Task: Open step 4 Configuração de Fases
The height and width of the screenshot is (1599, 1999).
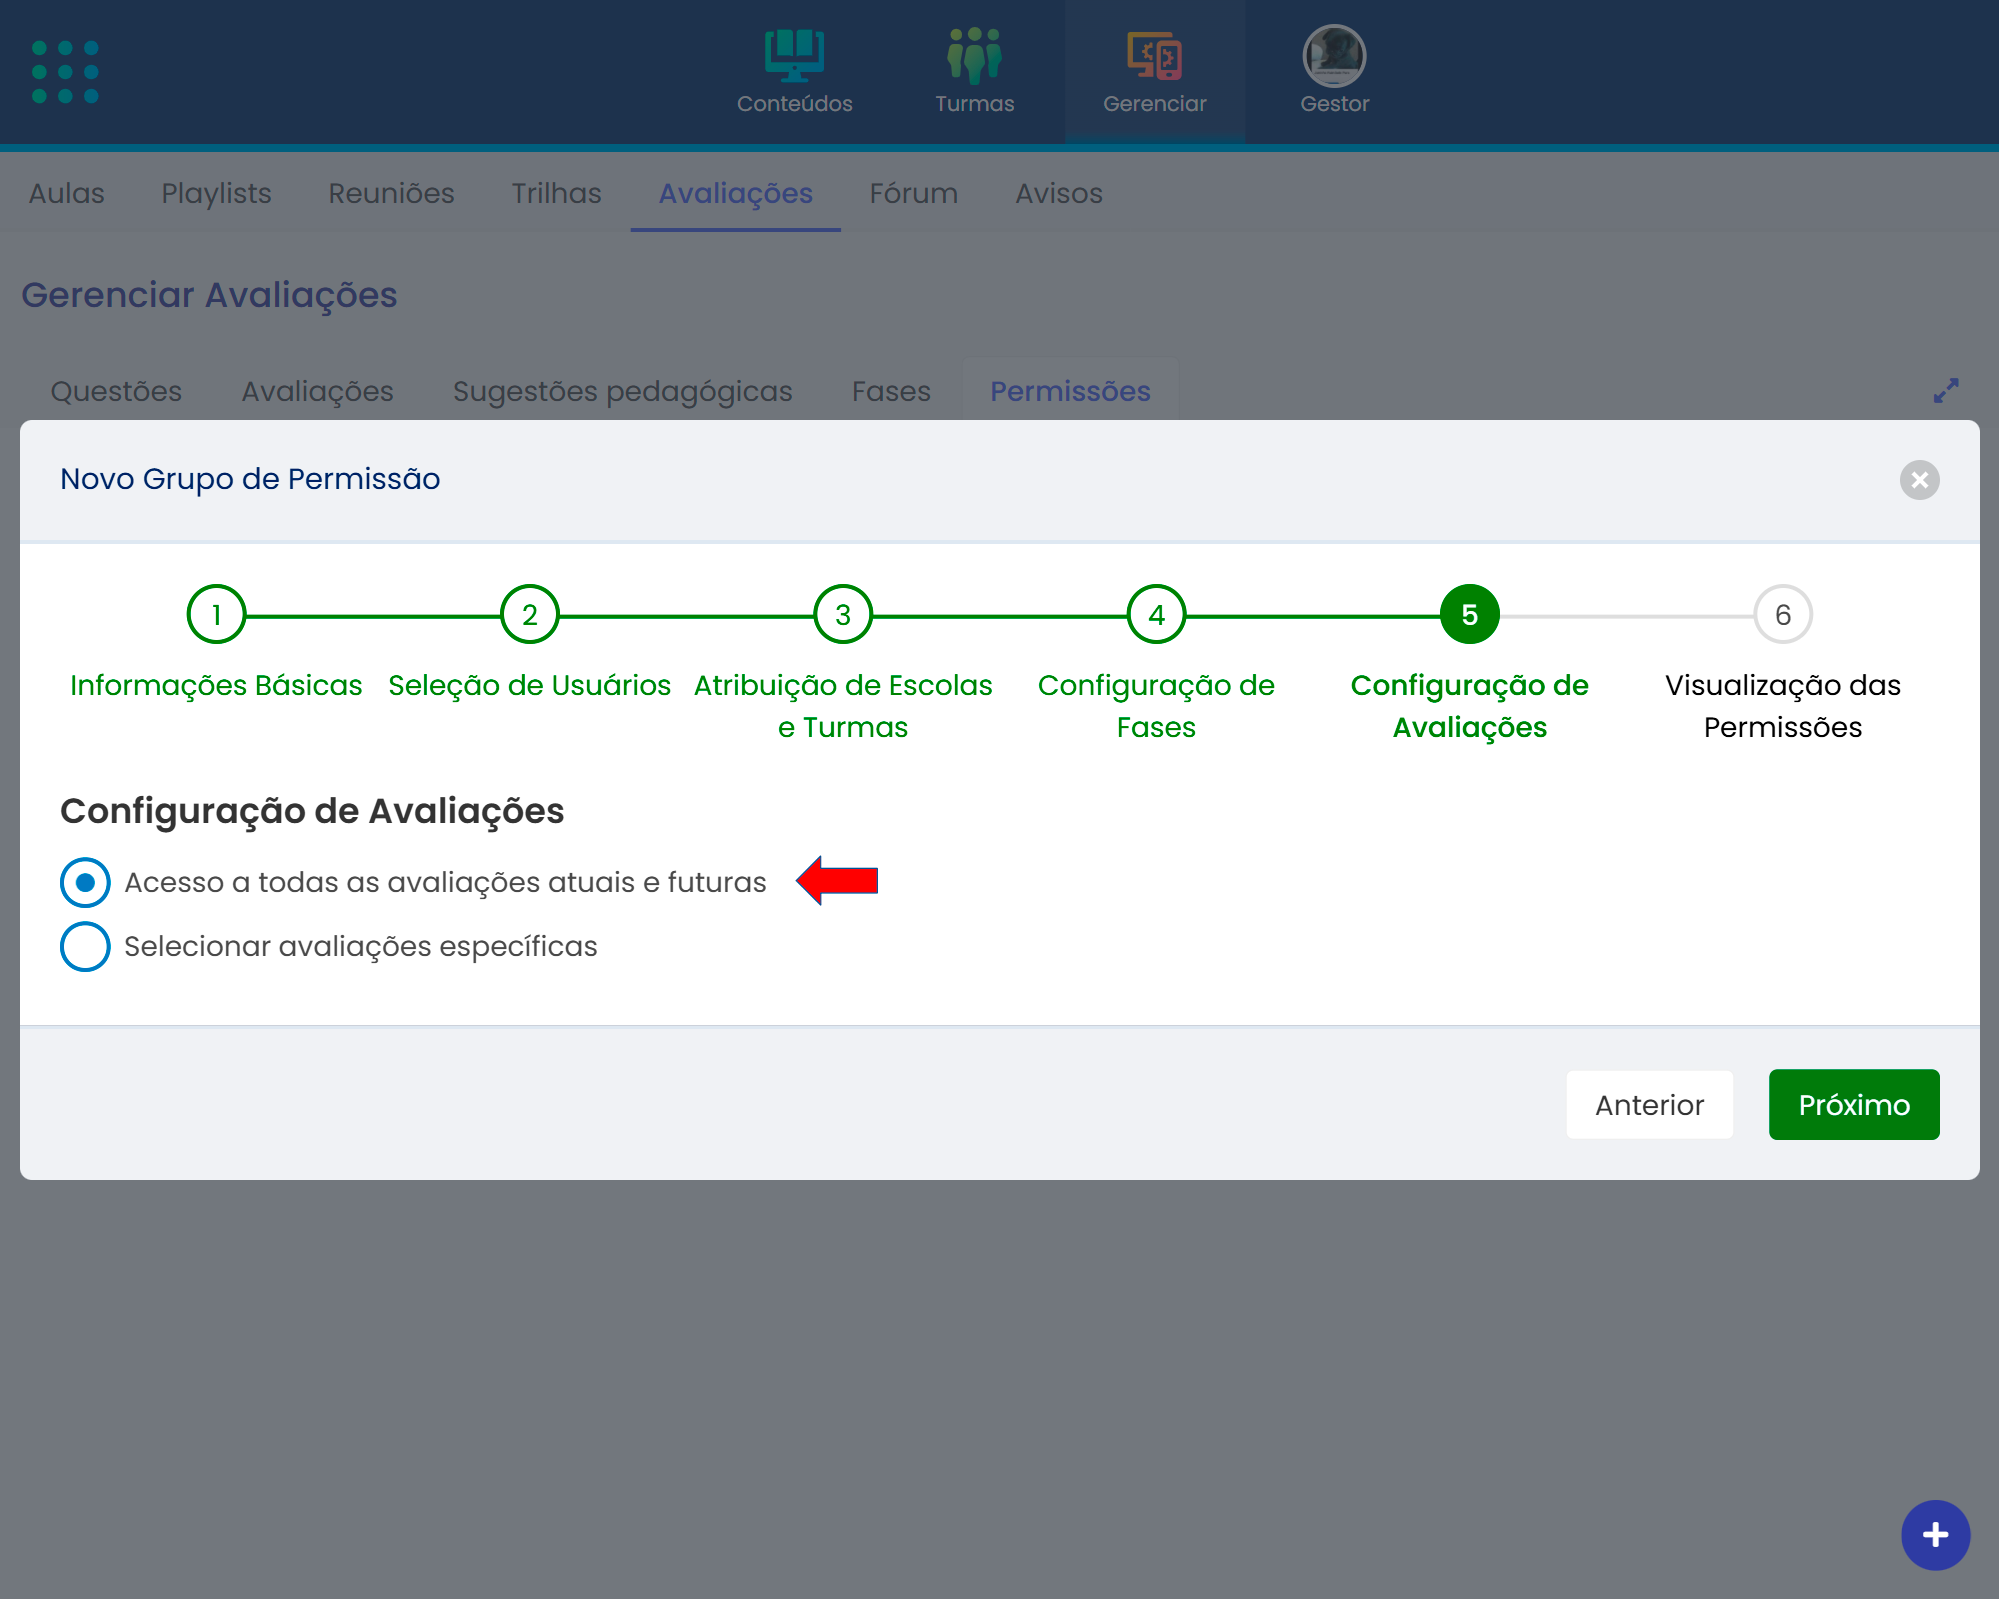Action: pos(1156,615)
